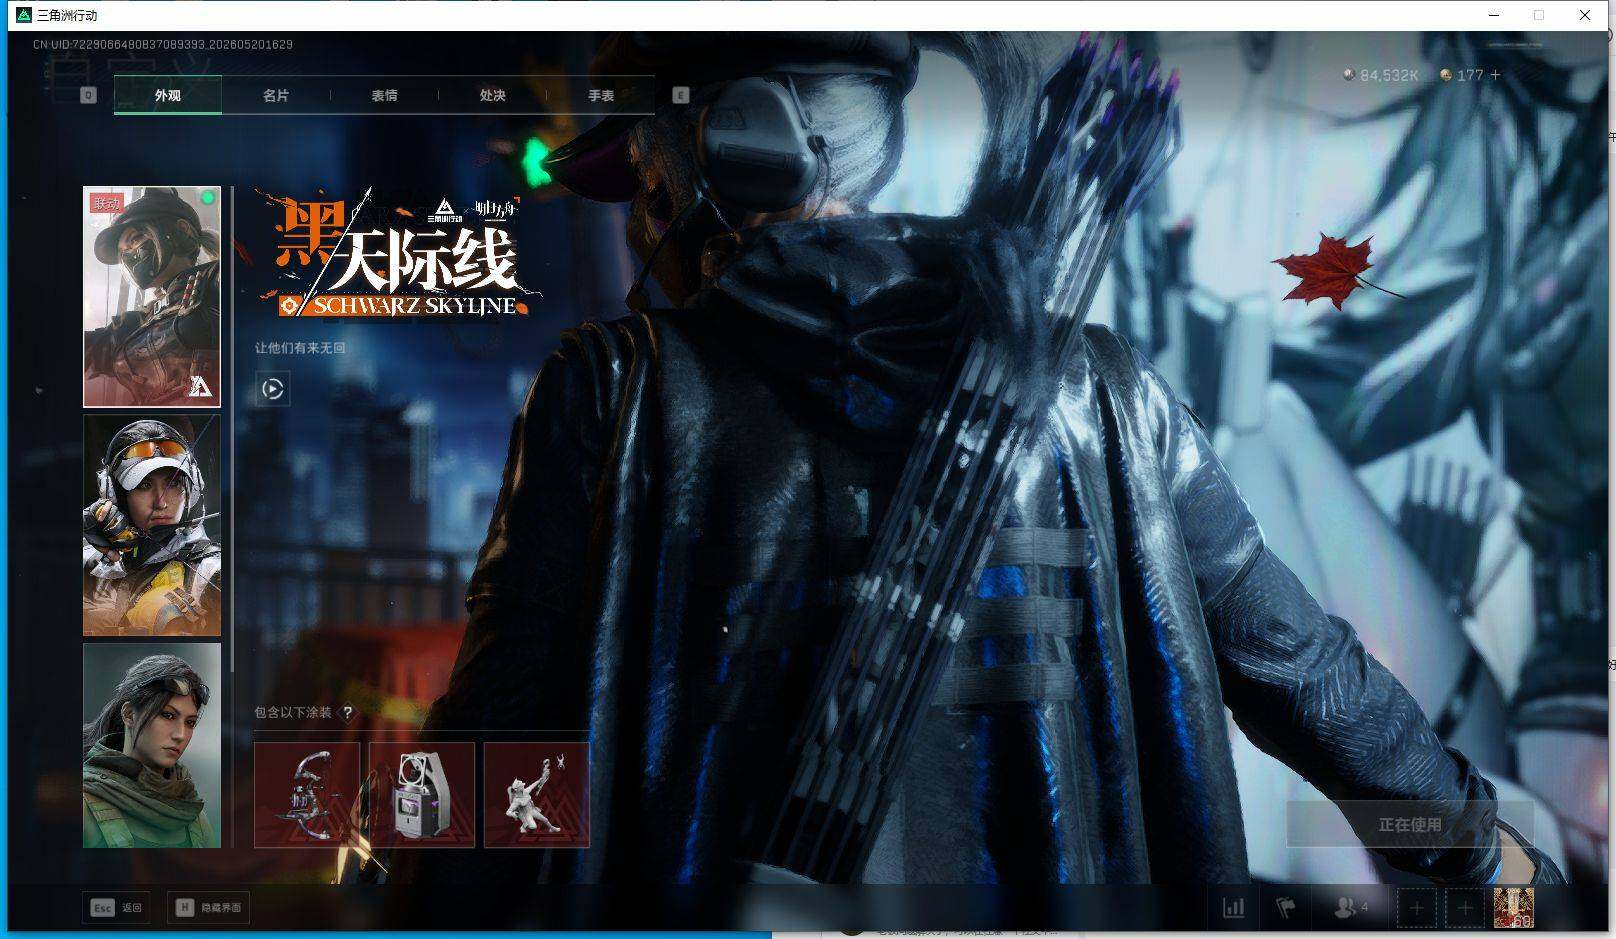Screen dimensions: 1616x939
Task: Click the Q previous-tab key hint
Action: [x=89, y=95]
